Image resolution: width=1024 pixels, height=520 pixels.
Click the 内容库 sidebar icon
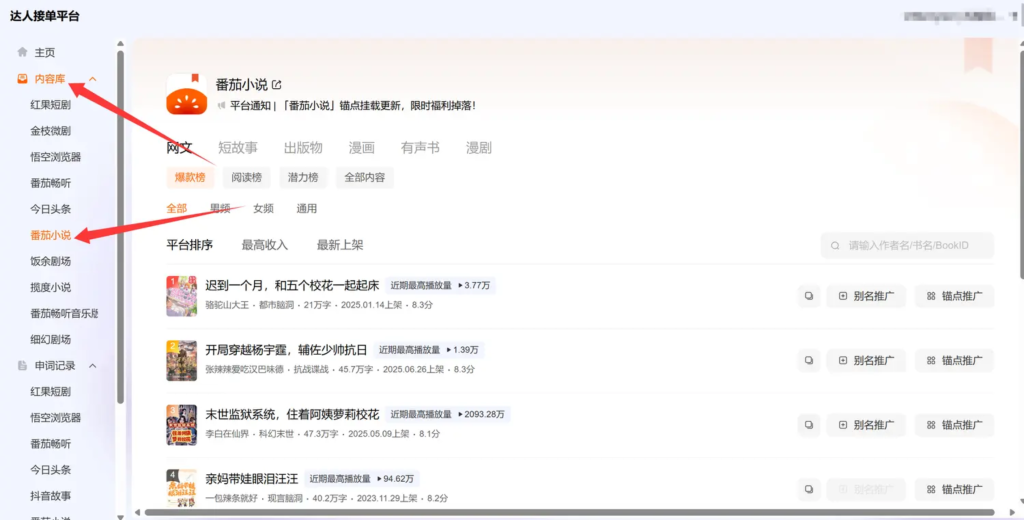[x=22, y=78]
